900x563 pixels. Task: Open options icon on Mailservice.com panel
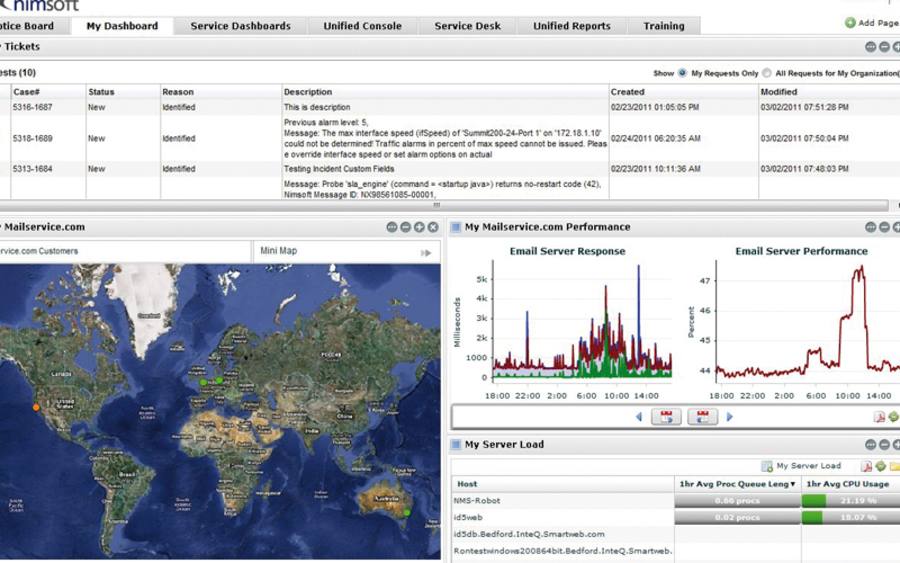coord(392,227)
